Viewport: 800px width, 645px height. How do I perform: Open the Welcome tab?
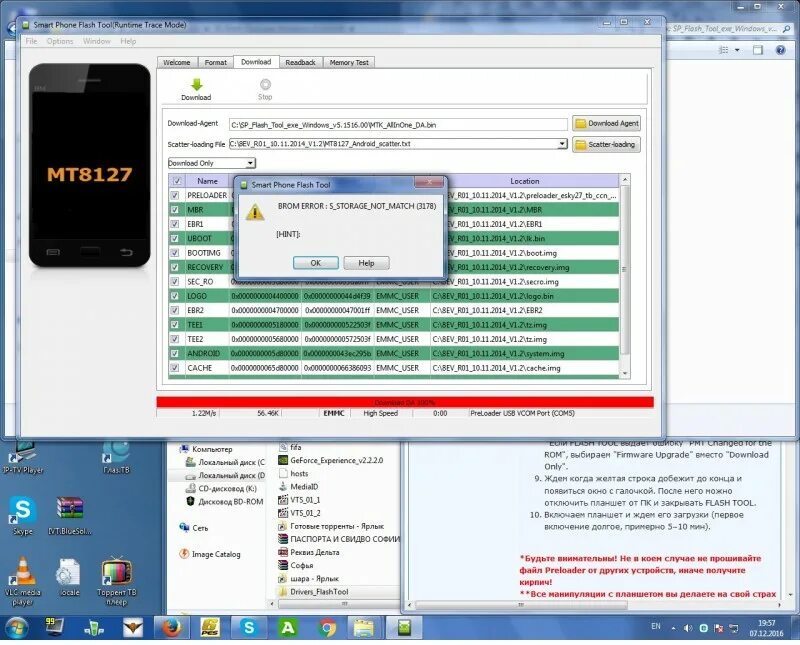coord(177,62)
